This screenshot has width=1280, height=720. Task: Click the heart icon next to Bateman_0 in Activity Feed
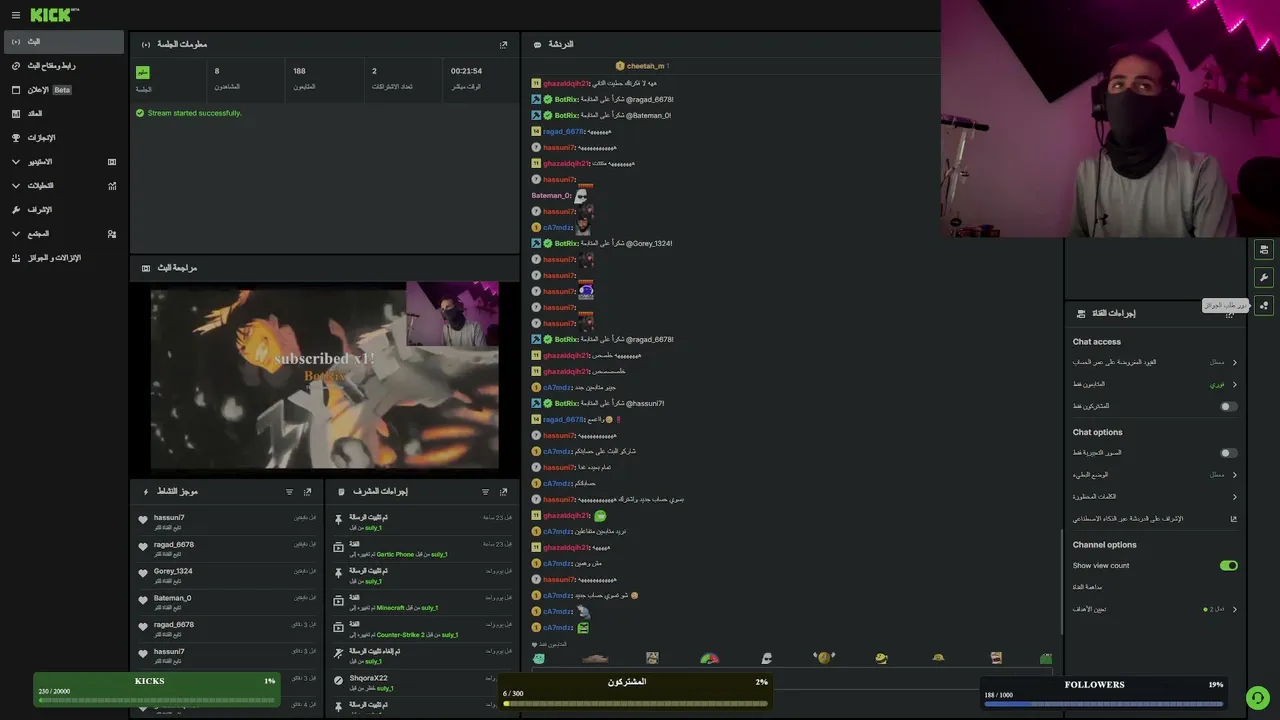pos(143,600)
